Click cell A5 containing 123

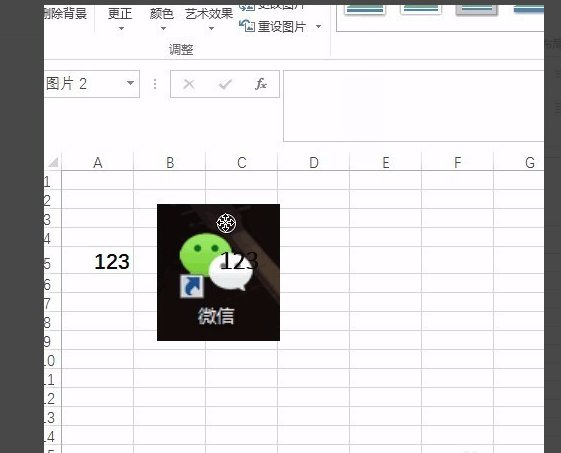98,260
